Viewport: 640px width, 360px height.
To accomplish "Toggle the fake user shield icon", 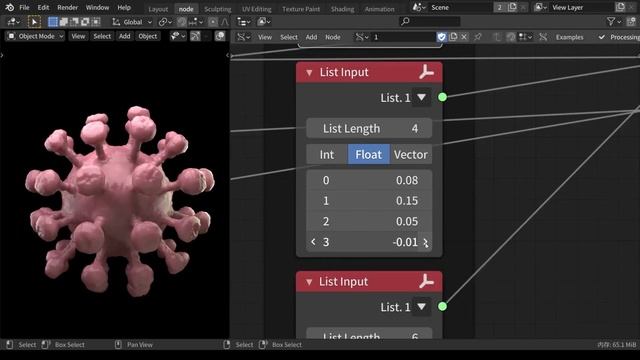I will pyautogui.click(x=441, y=37).
